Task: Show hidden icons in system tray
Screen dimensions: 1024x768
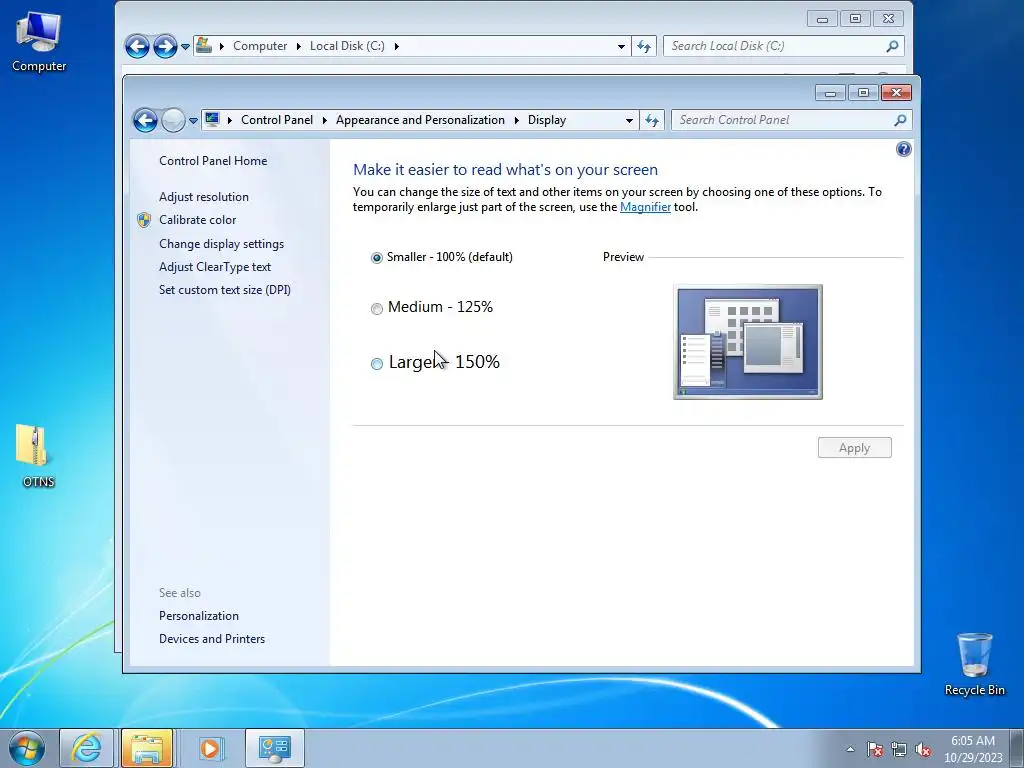Action: [850, 749]
